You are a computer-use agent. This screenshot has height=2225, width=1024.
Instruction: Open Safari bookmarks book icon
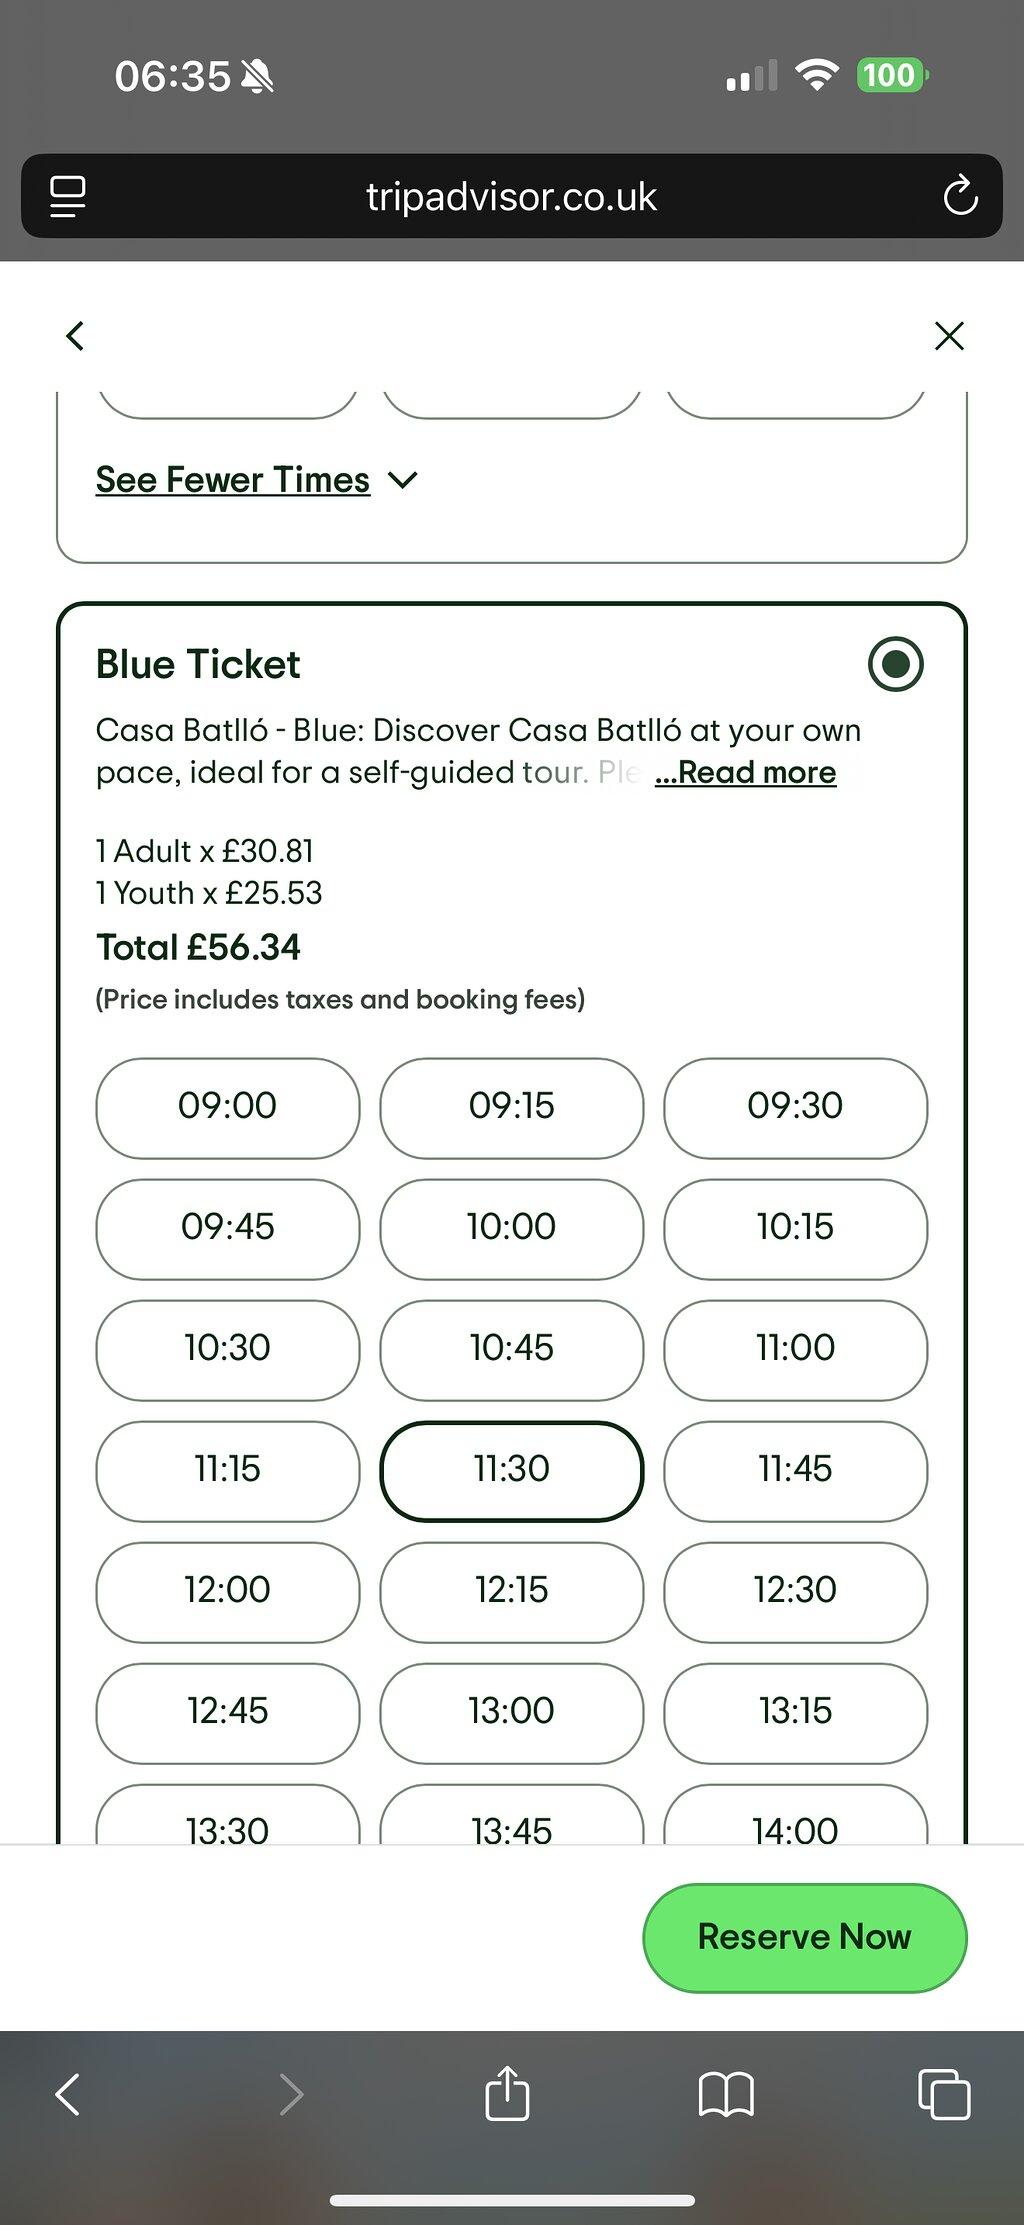coord(726,2094)
